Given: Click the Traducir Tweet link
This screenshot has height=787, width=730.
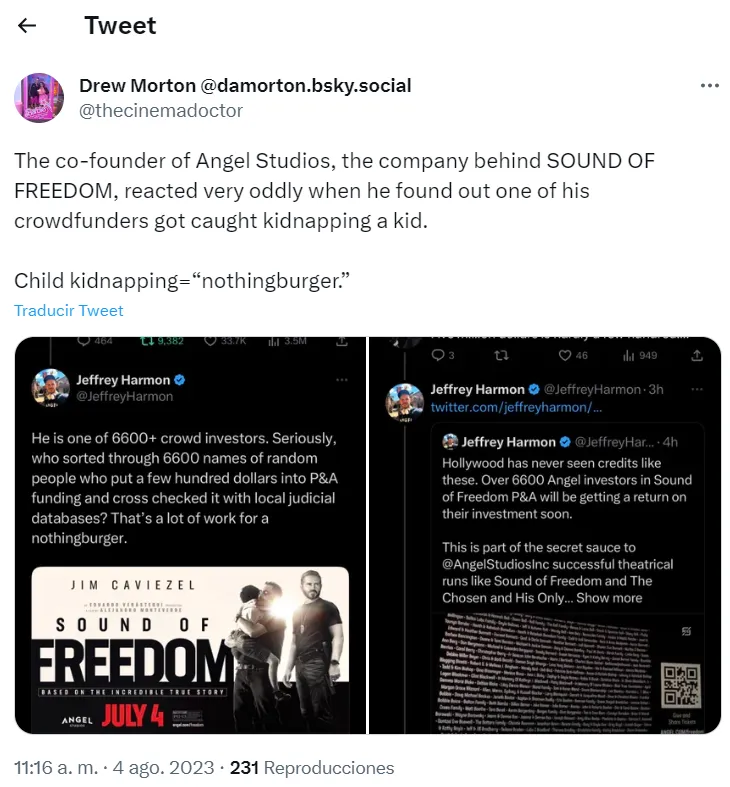Looking at the screenshot, I should click(x=69, y=310).
